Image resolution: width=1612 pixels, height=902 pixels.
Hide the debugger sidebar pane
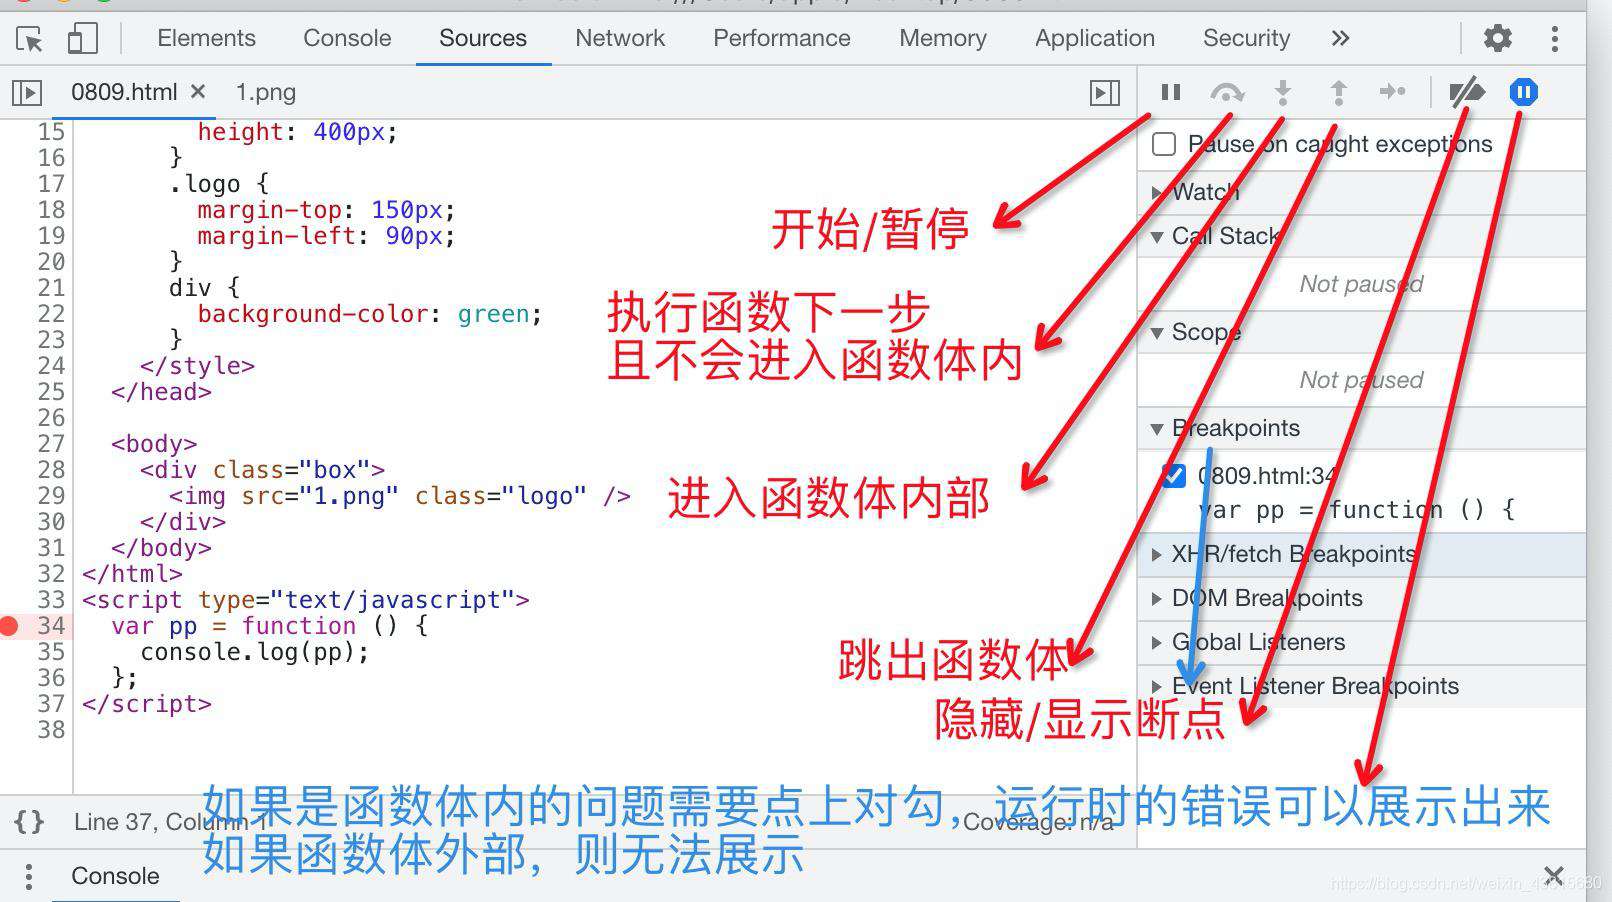coord(1105,93)
